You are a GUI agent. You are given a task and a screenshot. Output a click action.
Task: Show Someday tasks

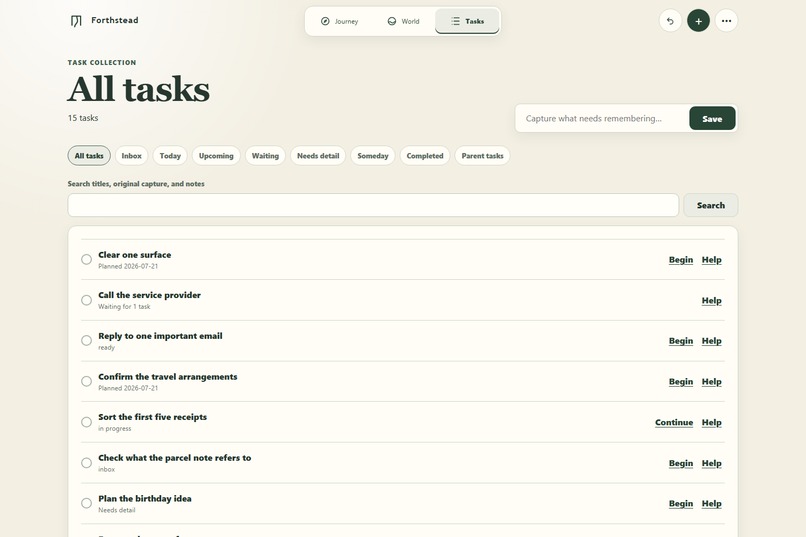coord(373,156)
